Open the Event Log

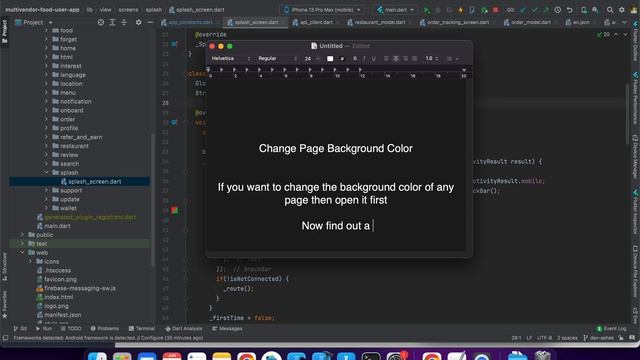(x=611, y=329)
